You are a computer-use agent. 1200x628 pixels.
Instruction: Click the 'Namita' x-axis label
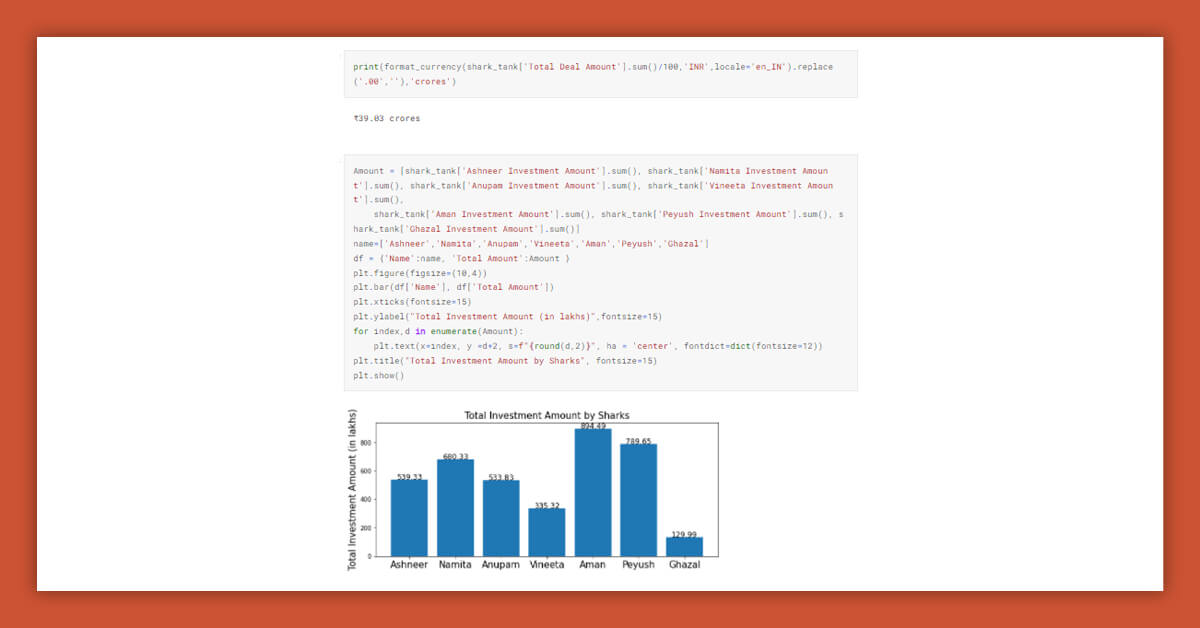pyautogui.click(x=455, y=565)
